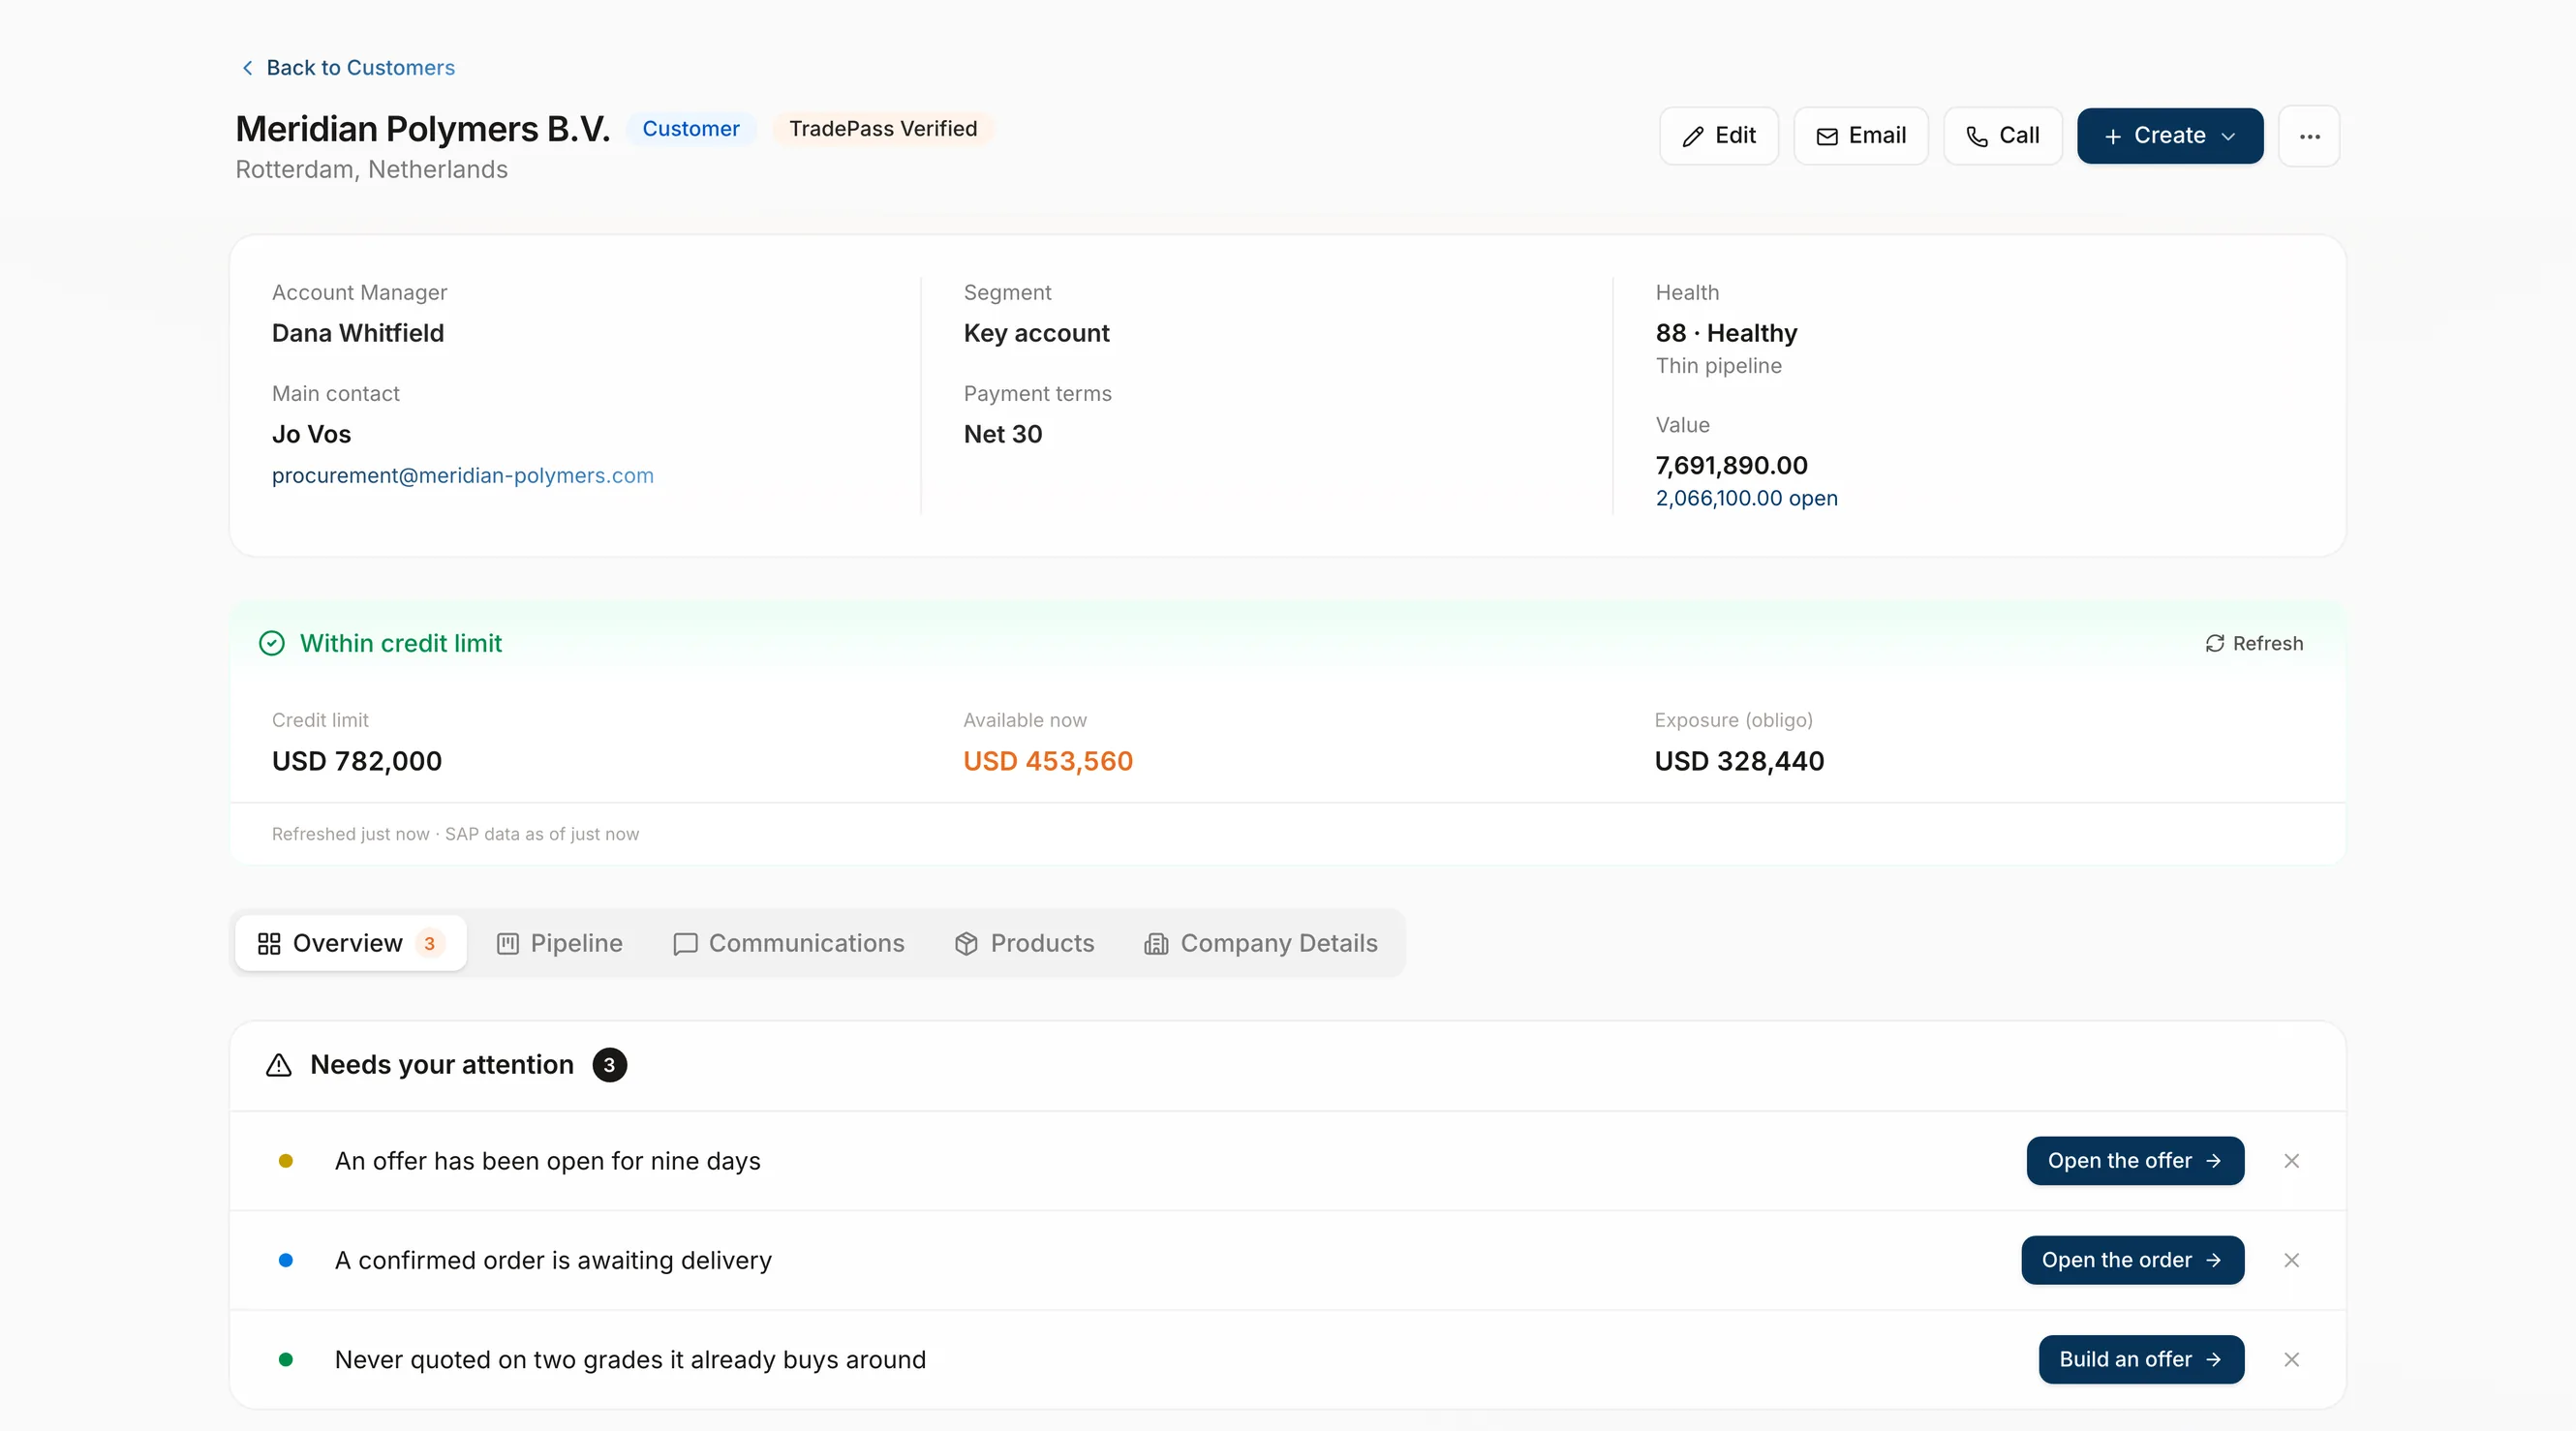Select main contact Jo Vos

pos(312,434)
